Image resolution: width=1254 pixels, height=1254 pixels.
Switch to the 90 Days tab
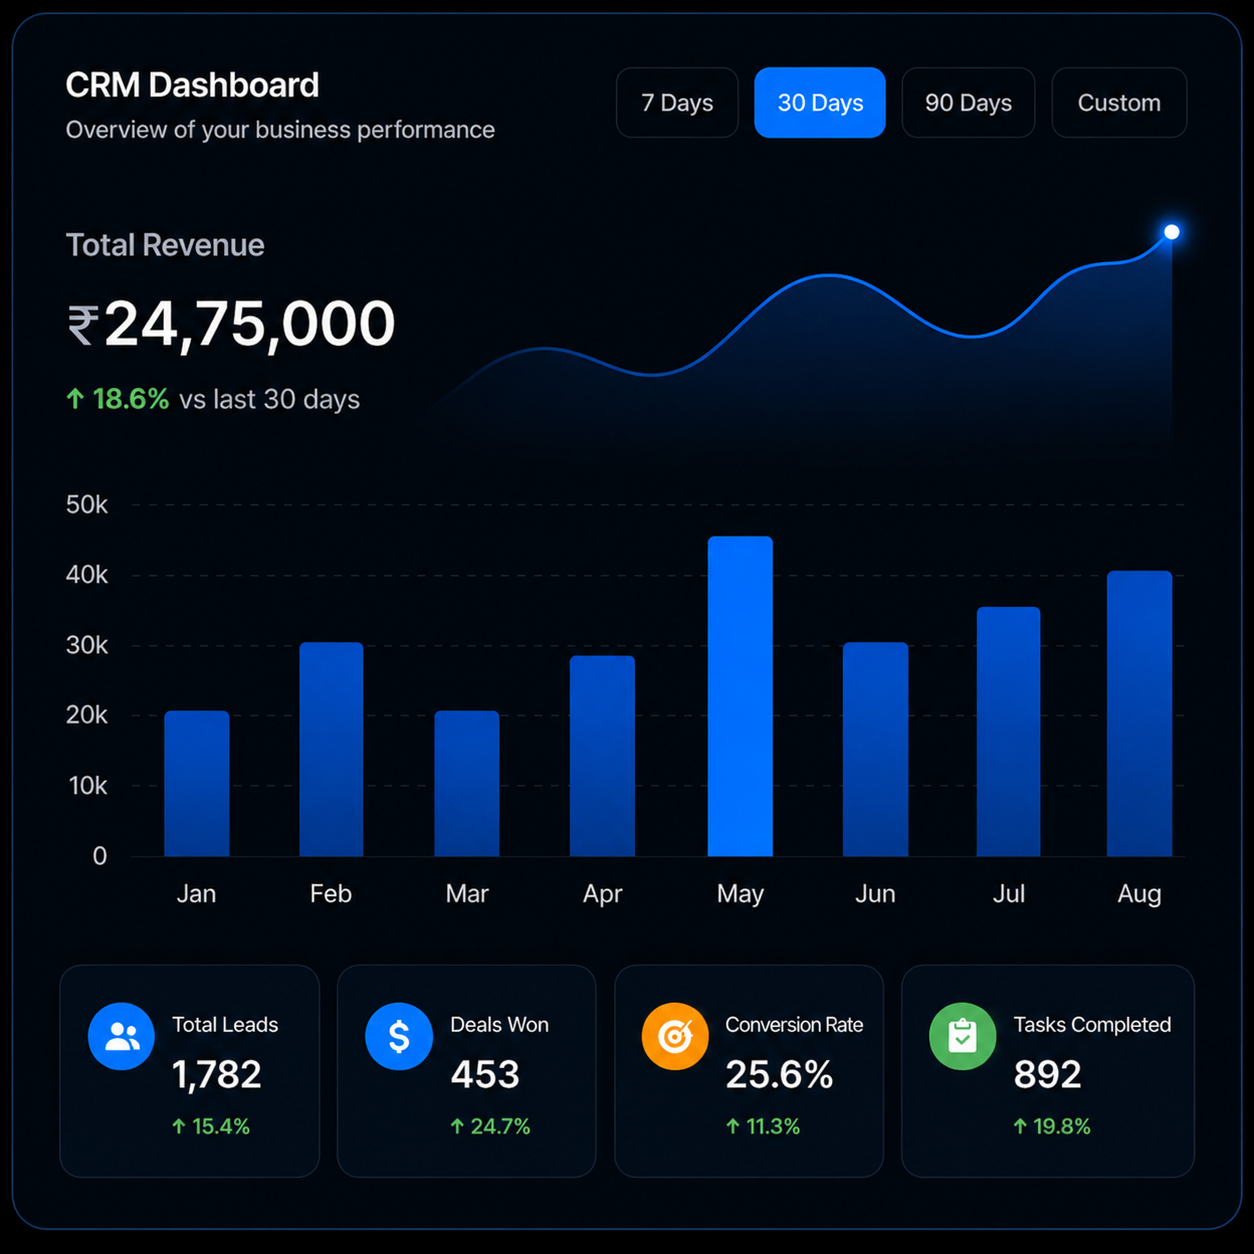[x=968, y=103]
